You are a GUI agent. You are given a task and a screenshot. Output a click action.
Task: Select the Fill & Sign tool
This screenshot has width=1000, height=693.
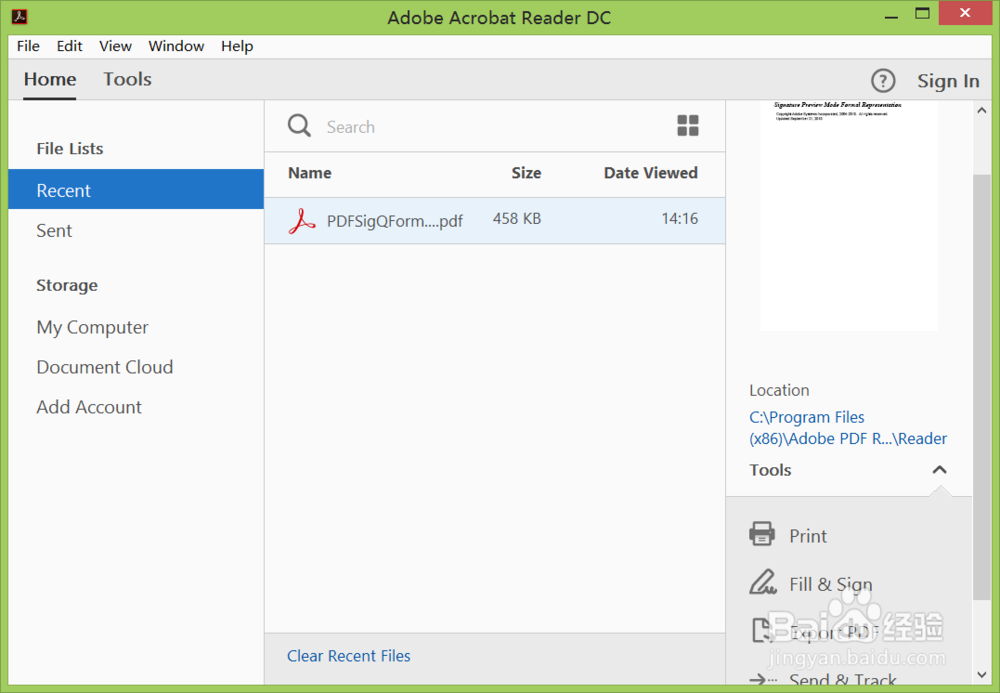[x=831, y=583]
